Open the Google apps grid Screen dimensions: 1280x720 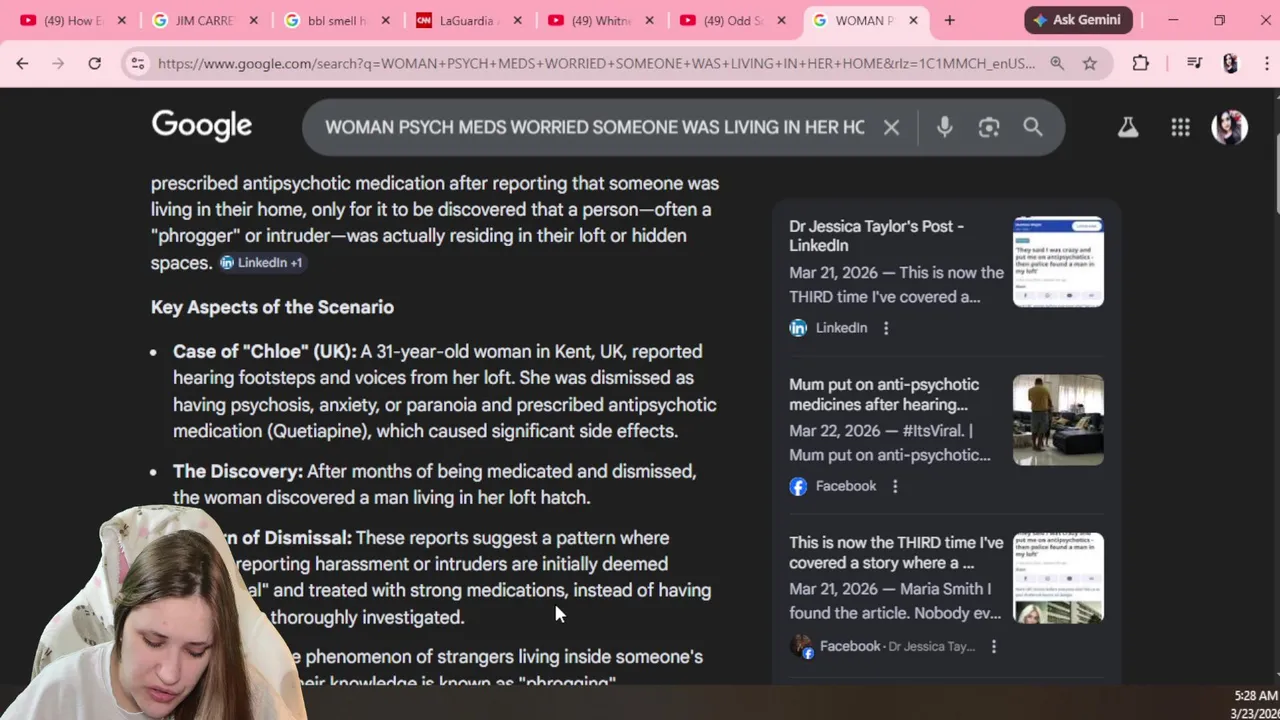point(1181,127)
